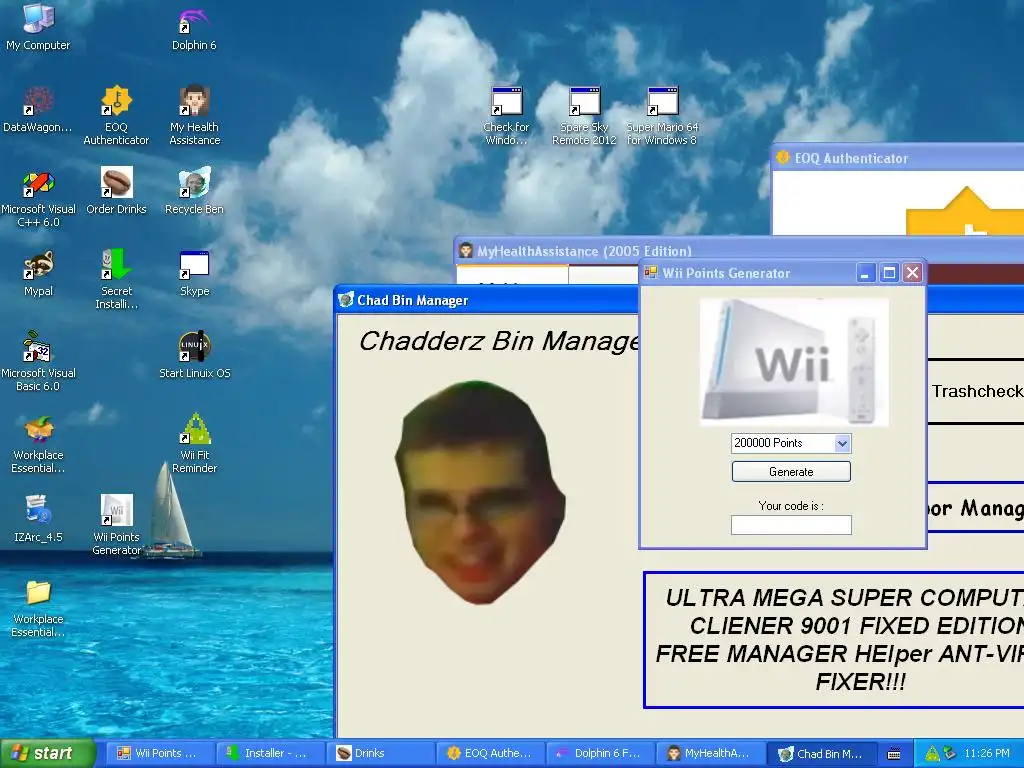The width and height of the screenshot is (1024, 768).
Task: Click the keyboard icon in the taskbar
Action: point(894,754)
